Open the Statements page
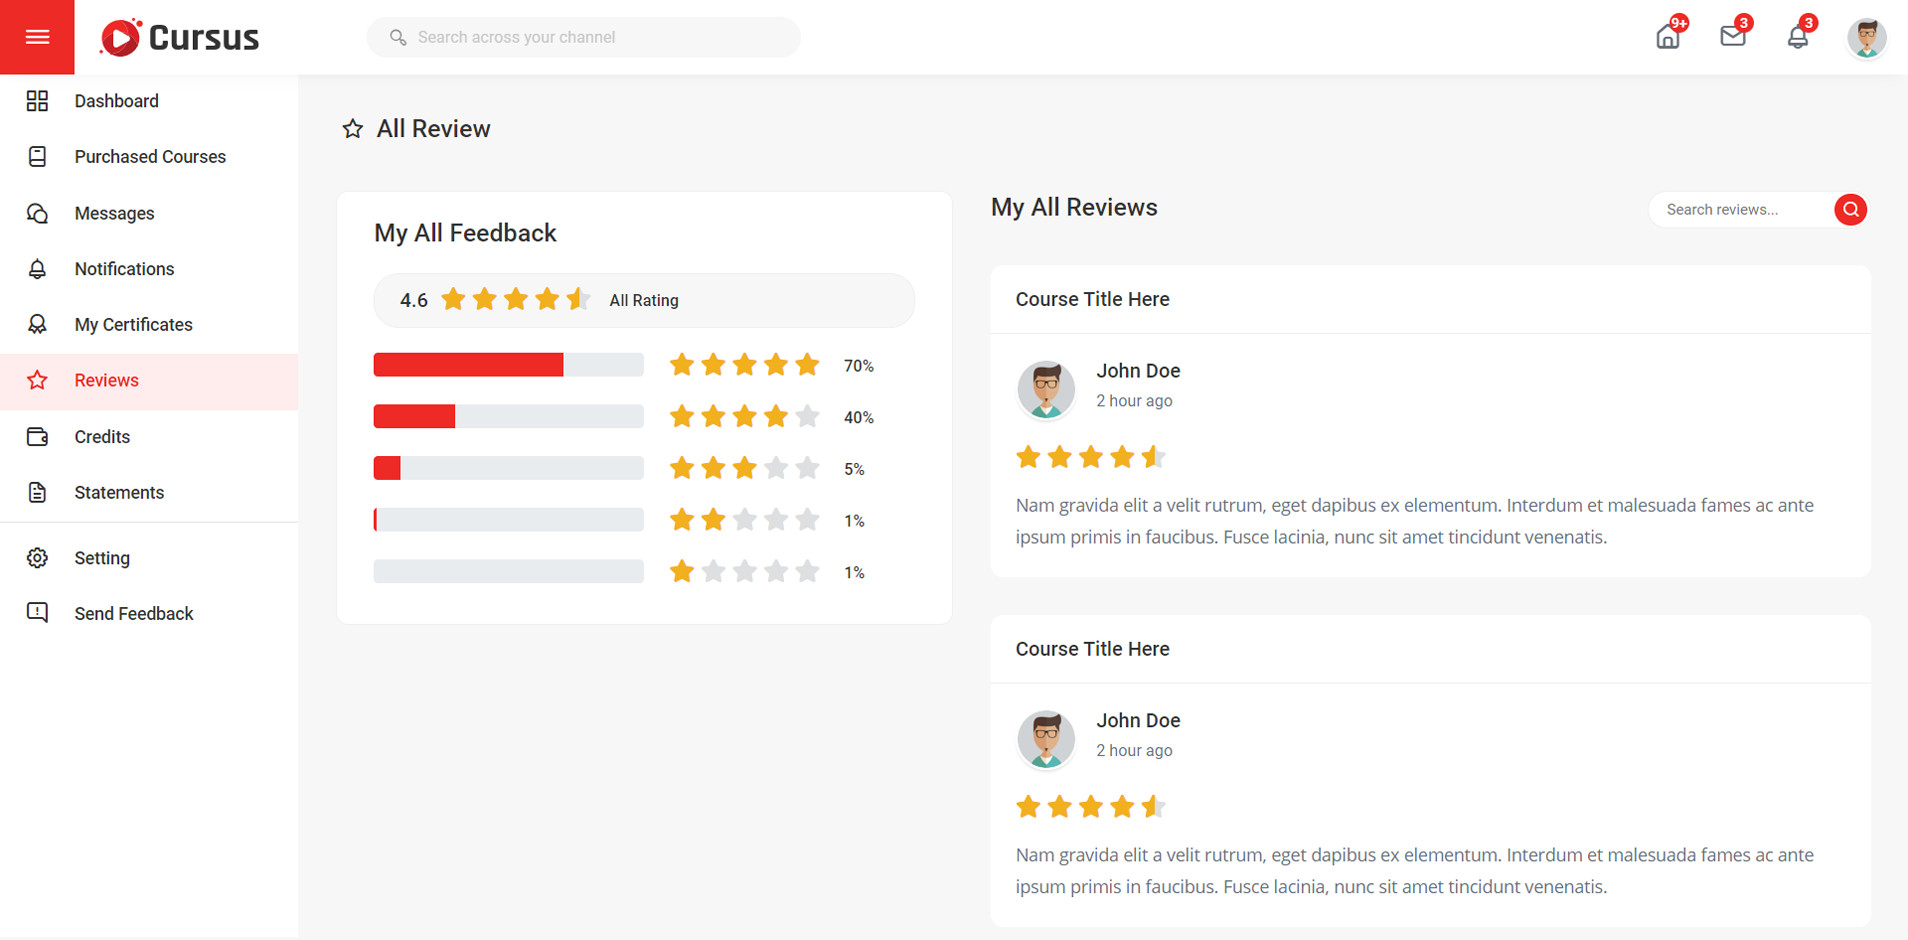Viewport: 1908px width, 940px height. [x=119, y=493]
